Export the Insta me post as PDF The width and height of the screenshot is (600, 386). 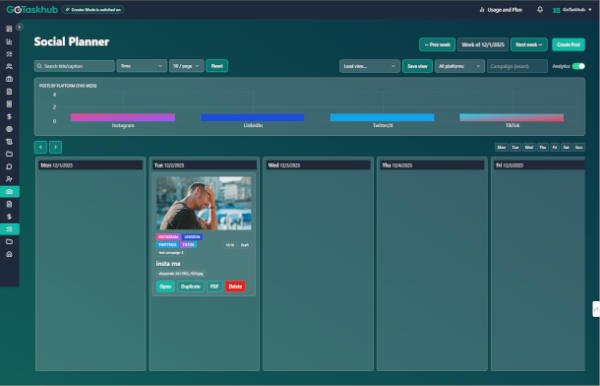(x=214, y=286)
